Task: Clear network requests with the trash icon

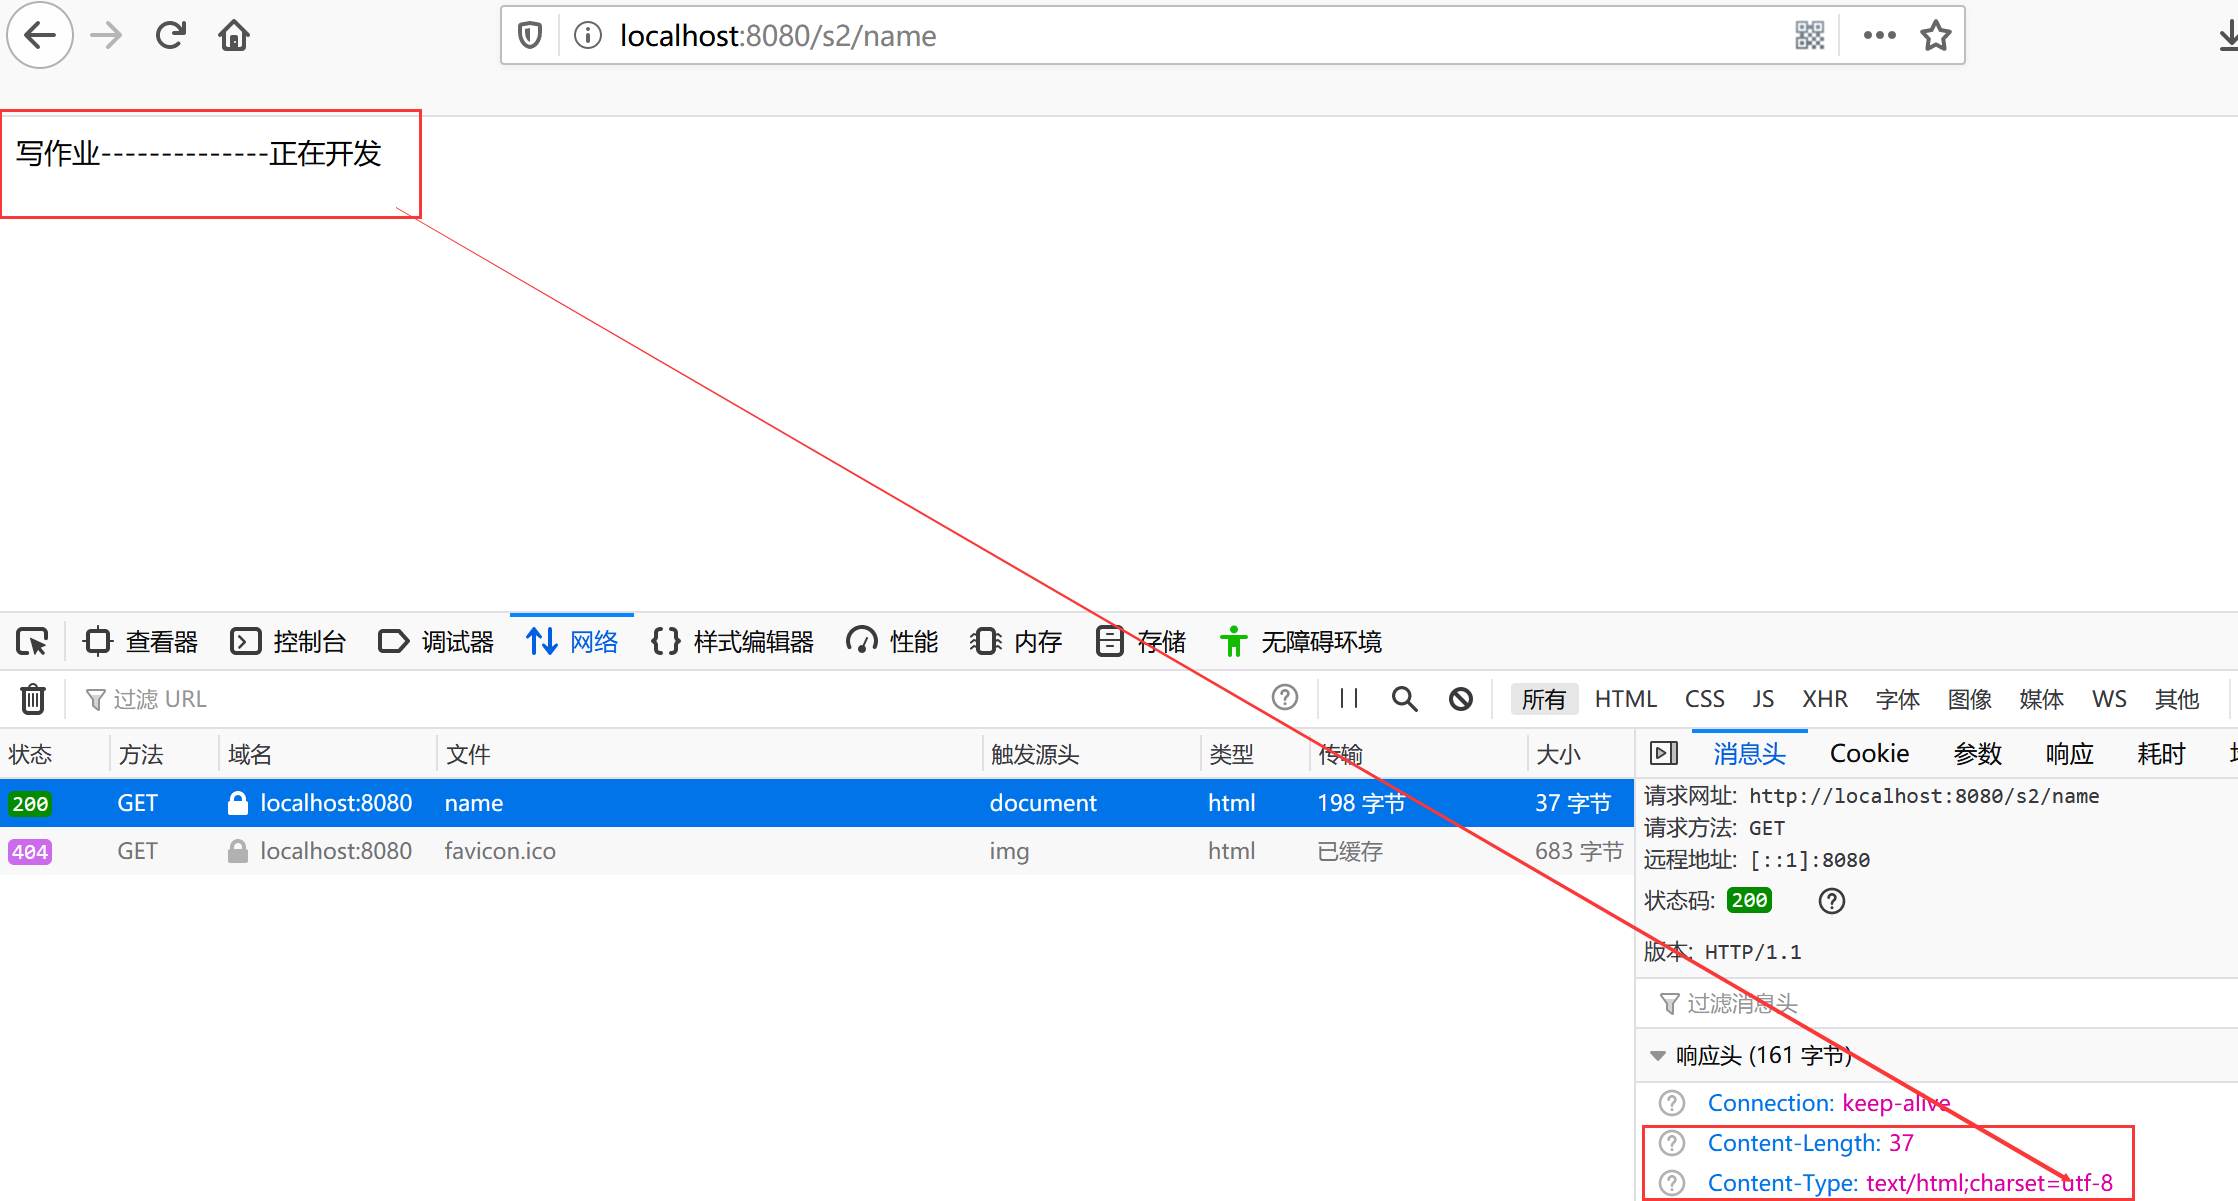Action: click(33, 698)
